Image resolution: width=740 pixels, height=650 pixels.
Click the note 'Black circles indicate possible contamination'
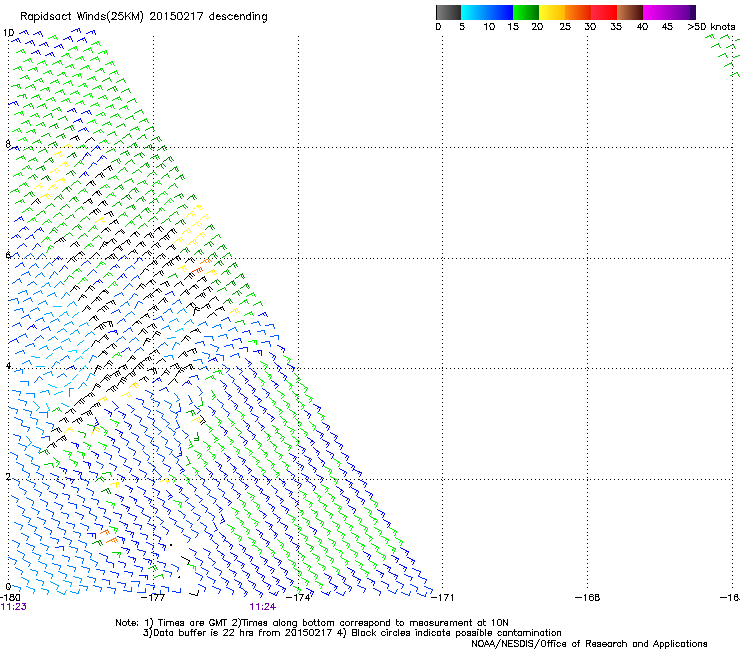click(456, 633)
